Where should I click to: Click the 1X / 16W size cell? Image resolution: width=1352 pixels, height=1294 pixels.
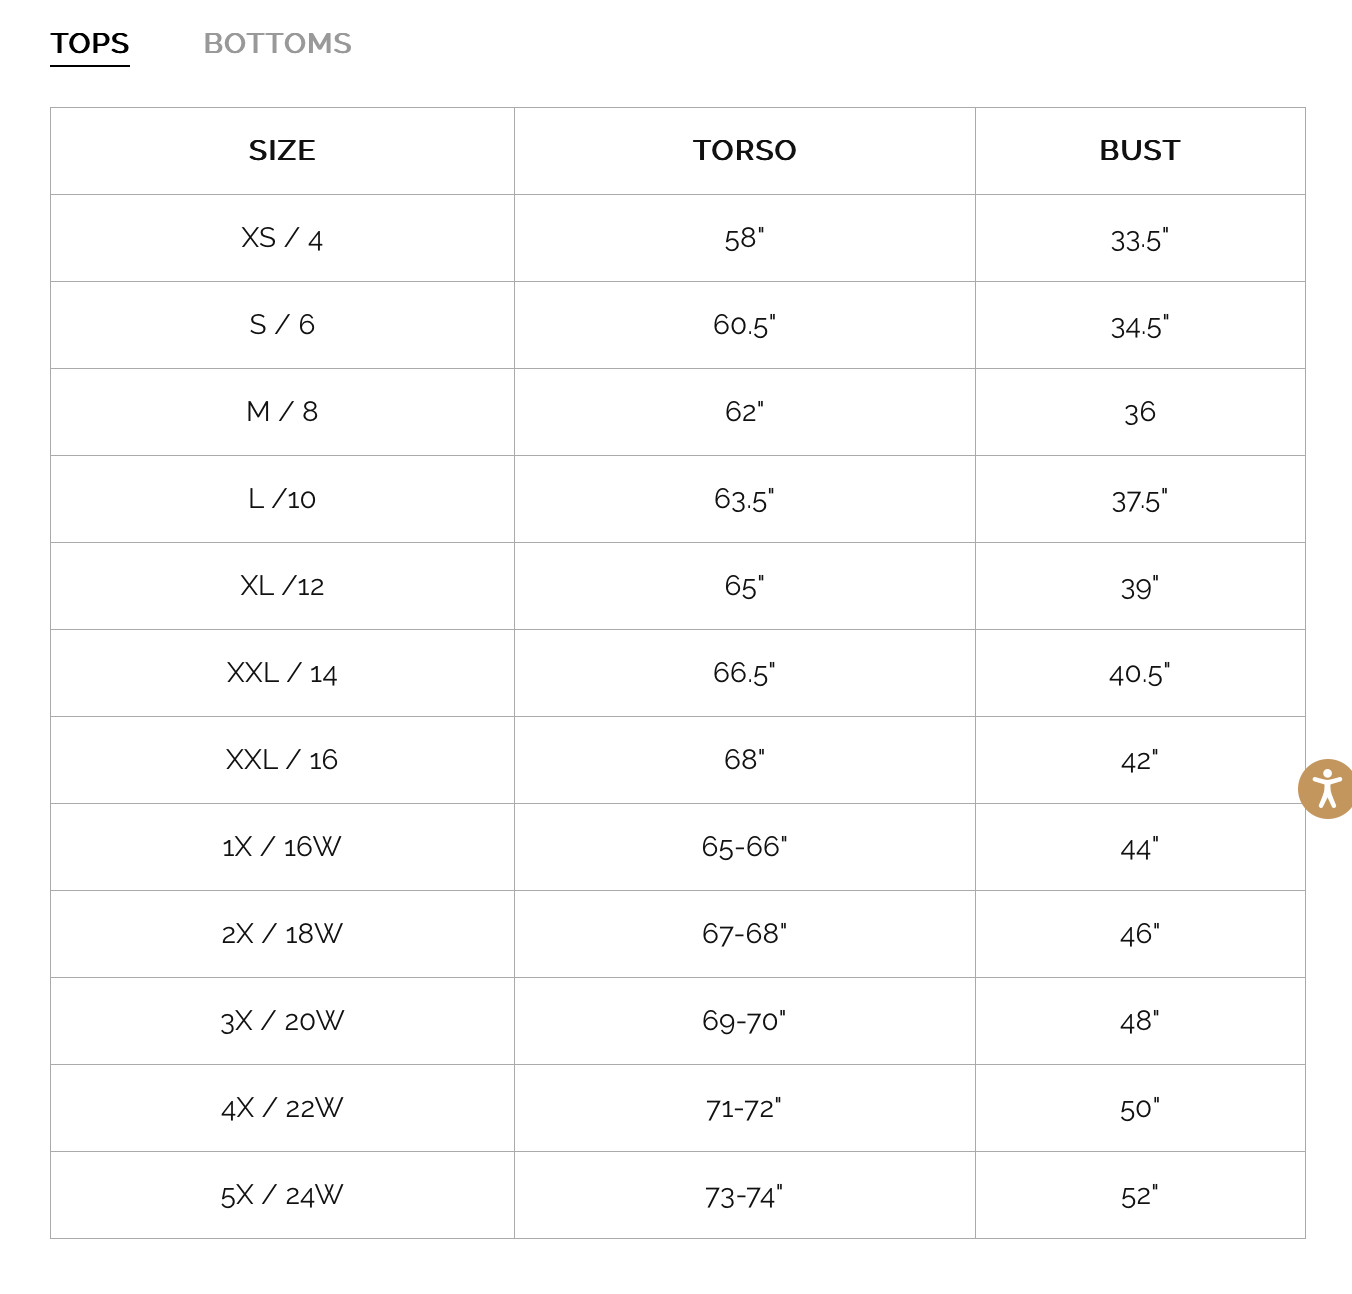click(x=282, y=847)
